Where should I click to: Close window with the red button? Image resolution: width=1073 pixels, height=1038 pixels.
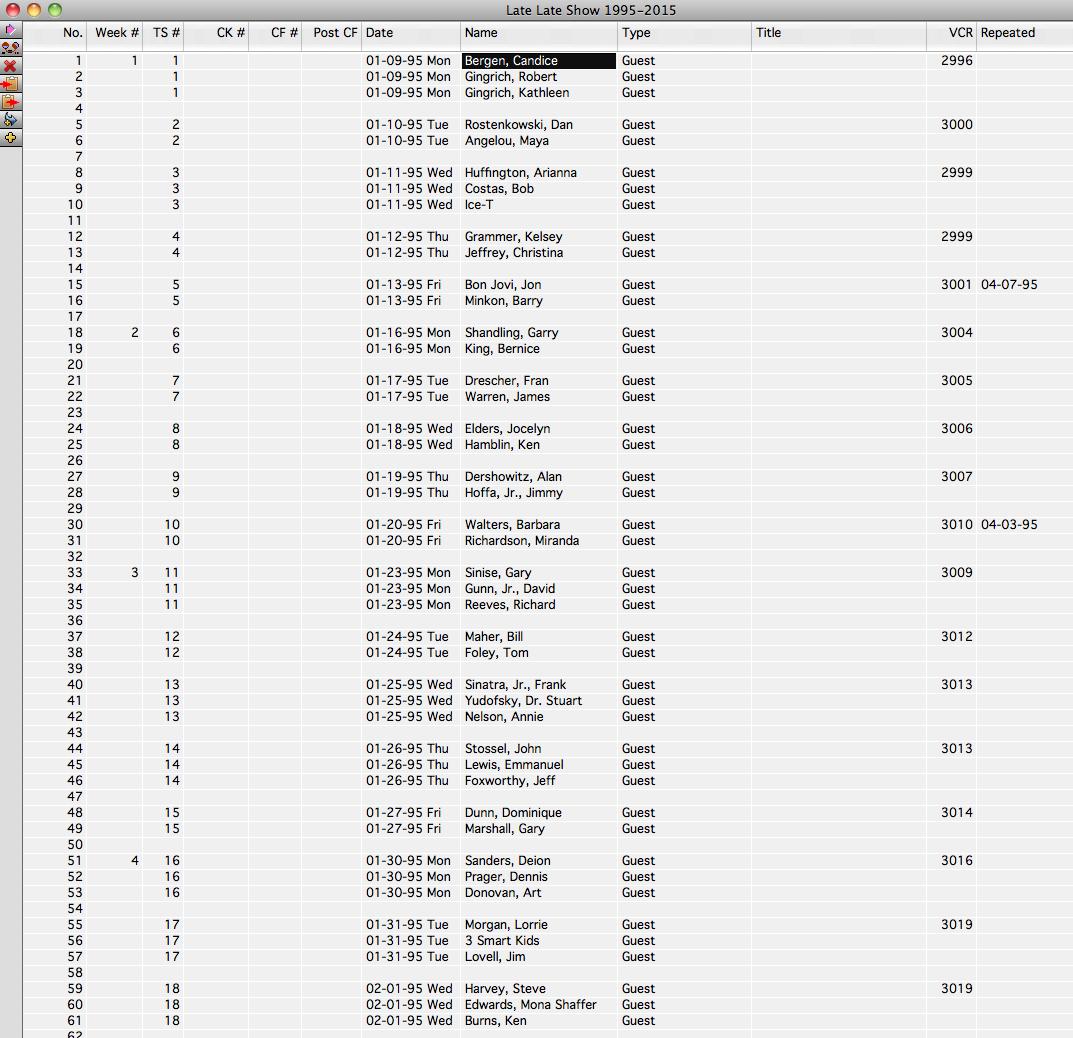(13, 10)
